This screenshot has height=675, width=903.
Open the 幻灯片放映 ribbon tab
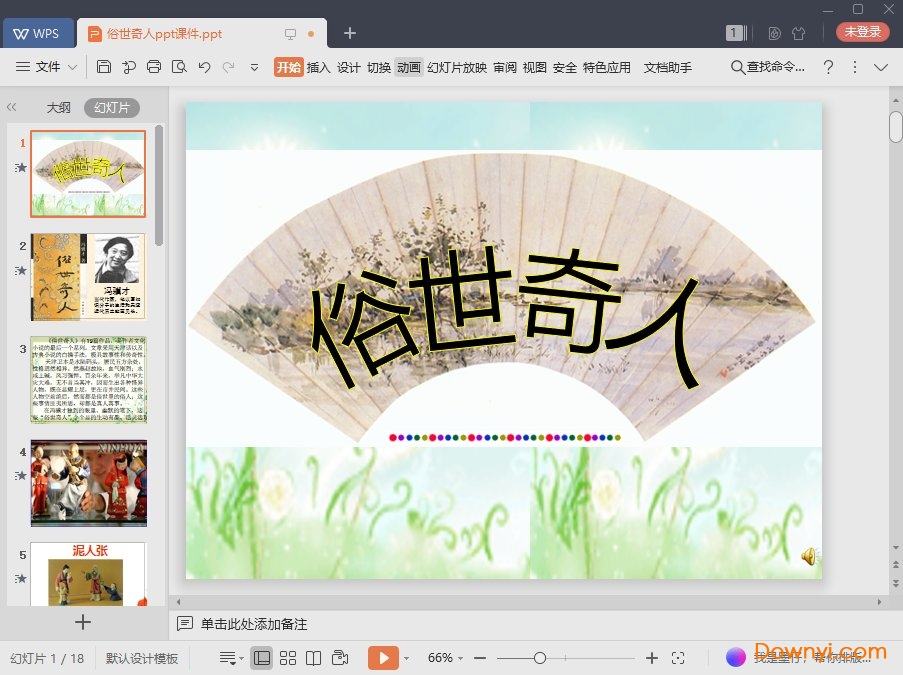tap(456, 68)
